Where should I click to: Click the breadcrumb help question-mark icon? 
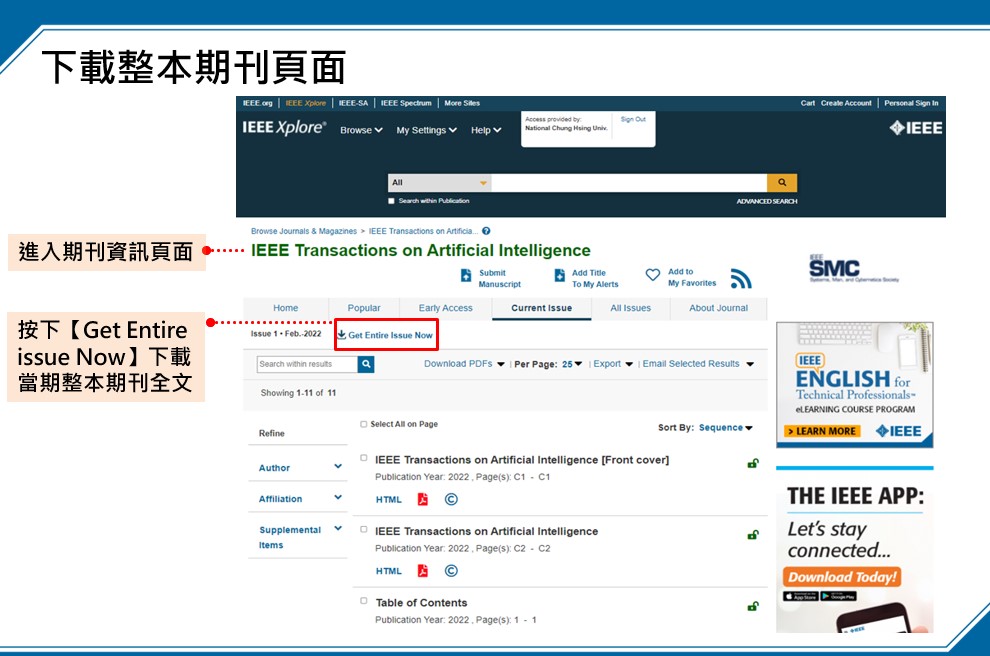(x=486, y=231)
